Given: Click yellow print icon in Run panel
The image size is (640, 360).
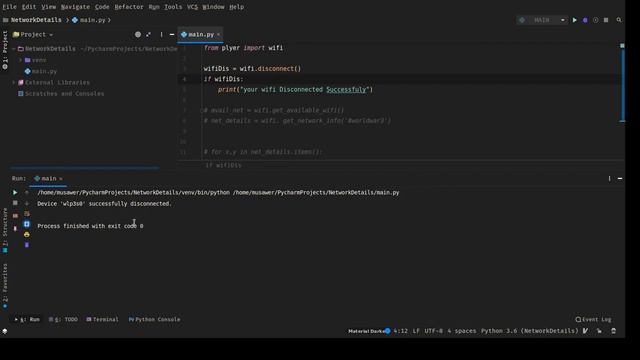Looking at the screenshot, I should 27,235.
